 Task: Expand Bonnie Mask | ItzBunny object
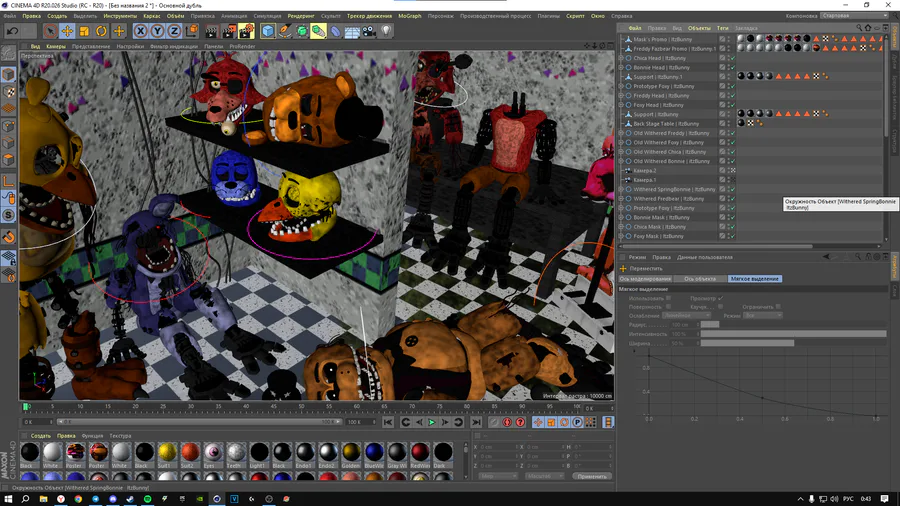(x=620, y=217)
